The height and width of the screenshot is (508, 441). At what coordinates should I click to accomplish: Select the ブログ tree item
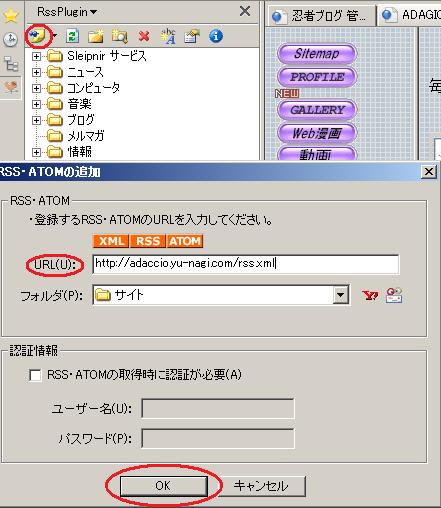coord(71,120)
